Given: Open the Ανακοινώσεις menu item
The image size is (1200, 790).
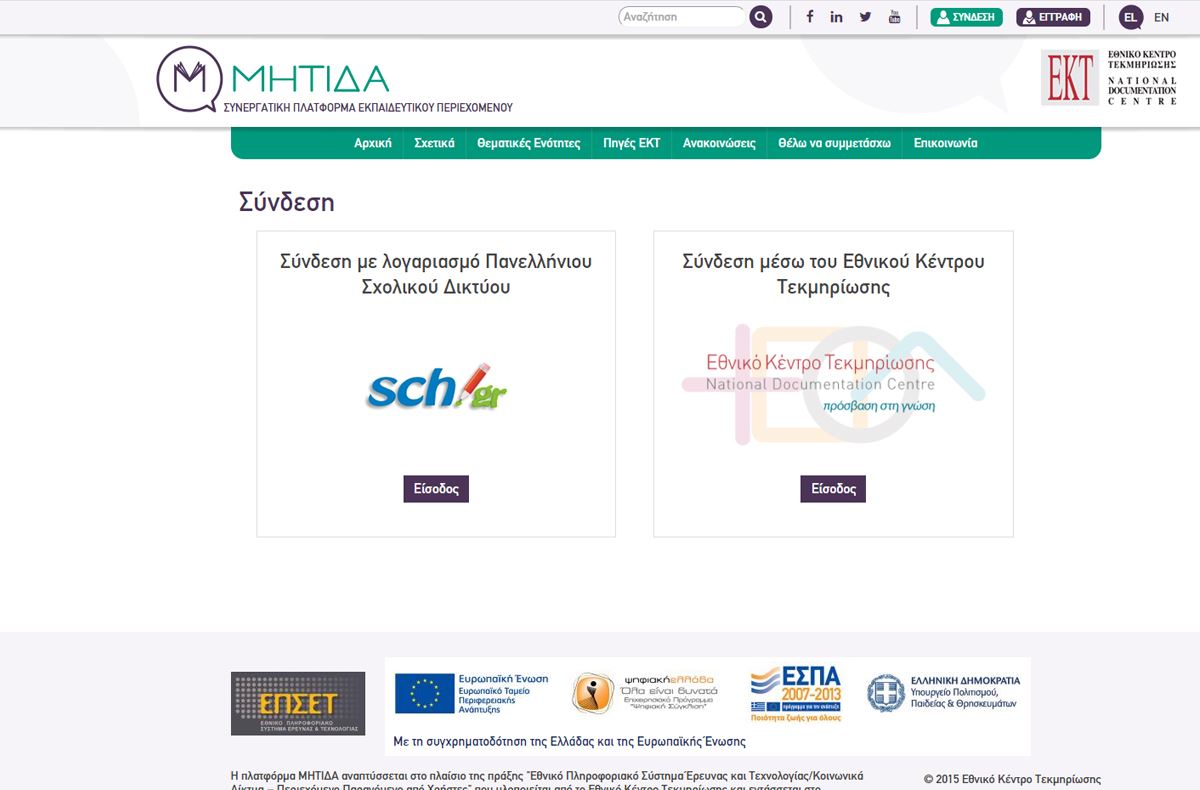Looking at the screenshot, I should (719, 143).
